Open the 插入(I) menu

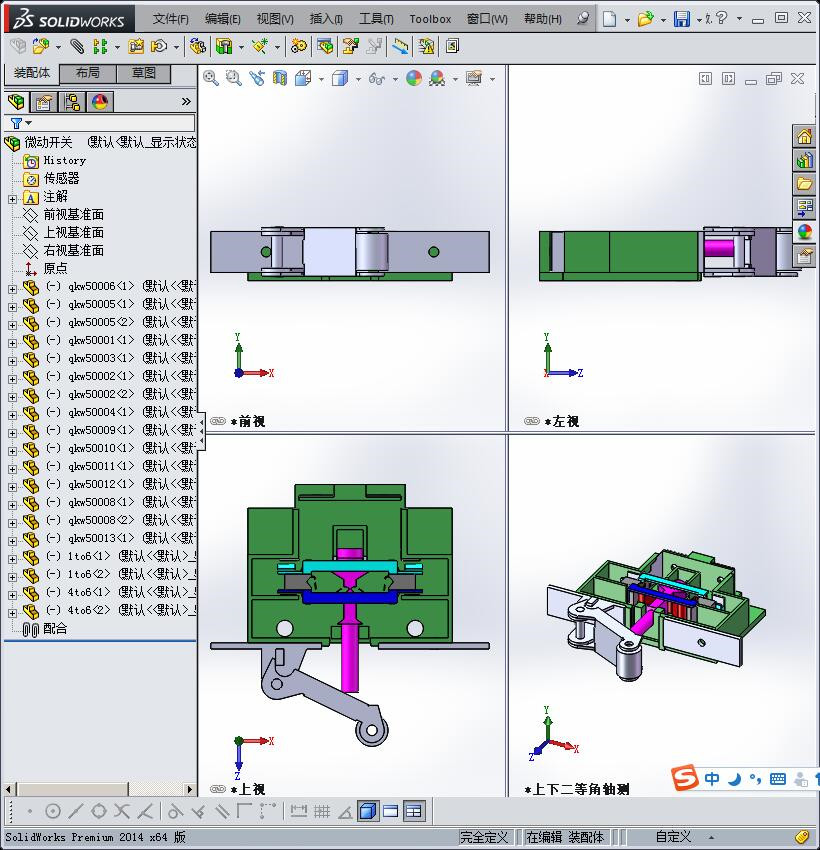click(326, 19)
